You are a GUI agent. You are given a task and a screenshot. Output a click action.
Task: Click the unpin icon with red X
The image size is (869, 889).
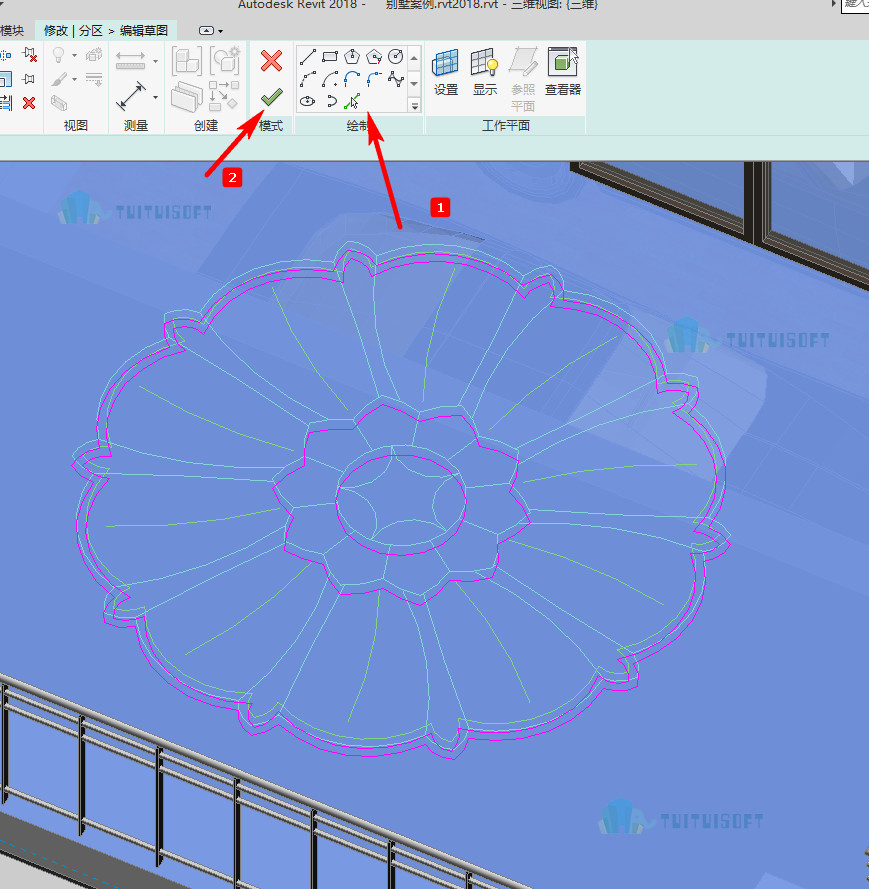tap(29, 55)
